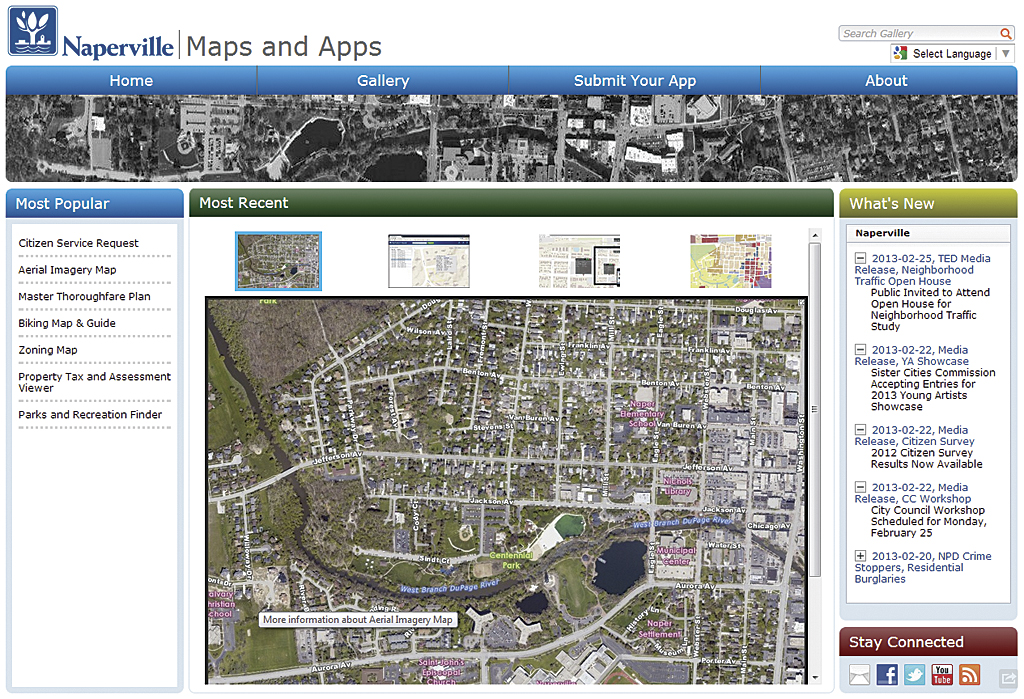Open the 2013-02-22 YA Showcase link

coord(912,355)
